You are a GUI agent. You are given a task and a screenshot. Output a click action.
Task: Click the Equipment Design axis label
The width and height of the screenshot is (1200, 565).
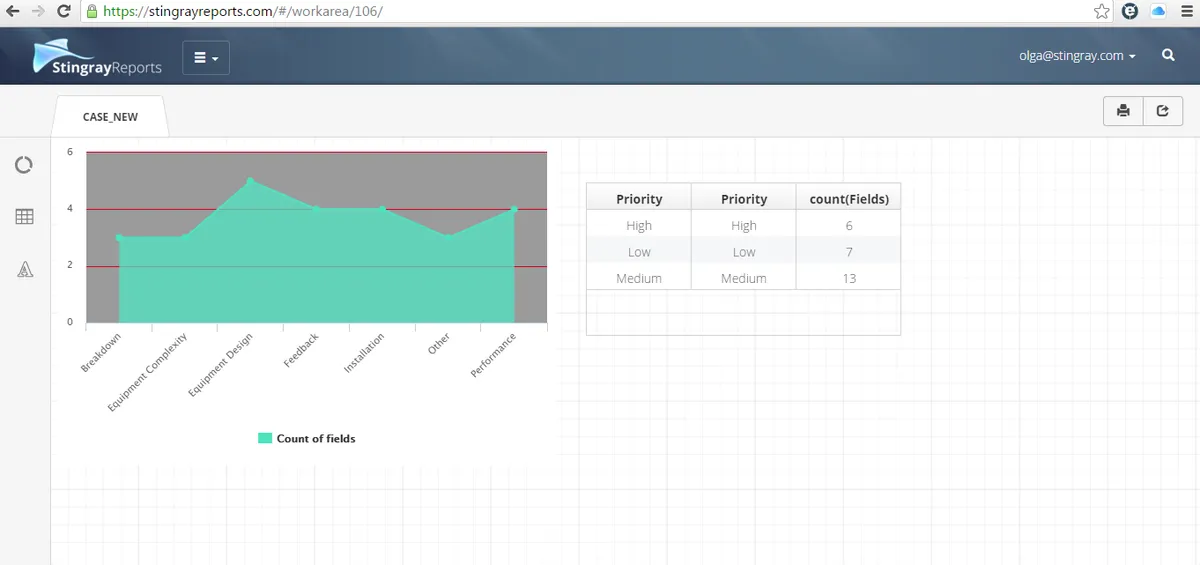221,365
